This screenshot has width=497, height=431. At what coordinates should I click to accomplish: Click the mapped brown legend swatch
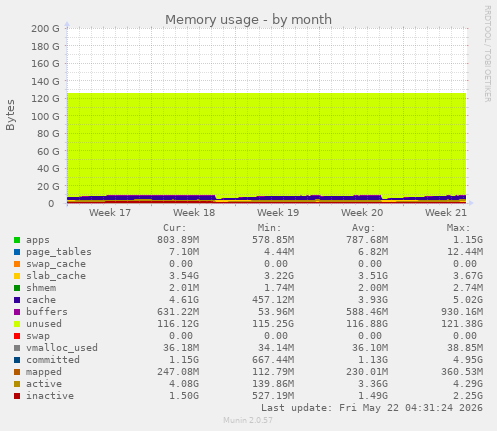pos(17,372)
